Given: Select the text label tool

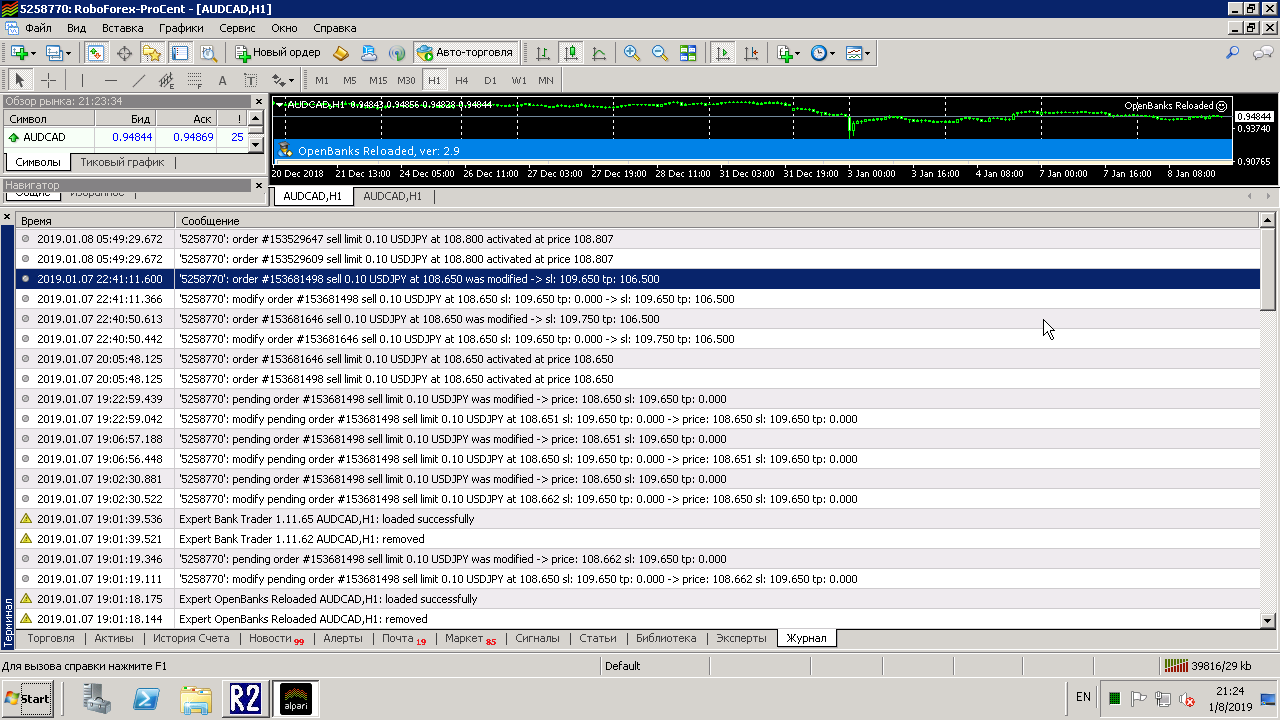Looking at the screenshot, I should 250,80.
